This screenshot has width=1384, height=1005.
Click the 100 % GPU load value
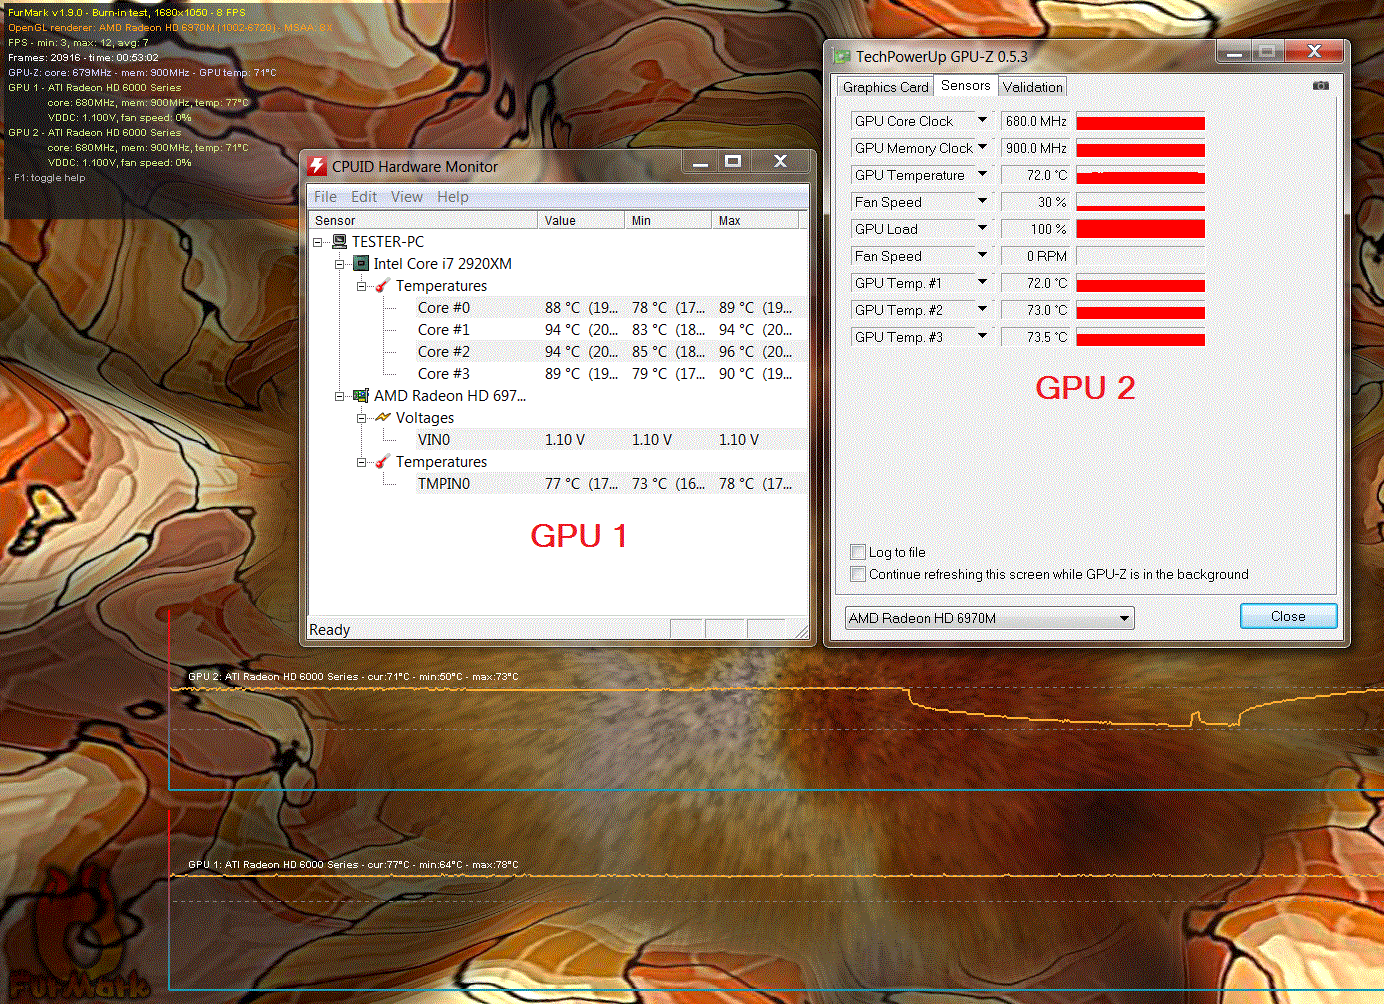pyautogui.click(x=1036, y=229)
